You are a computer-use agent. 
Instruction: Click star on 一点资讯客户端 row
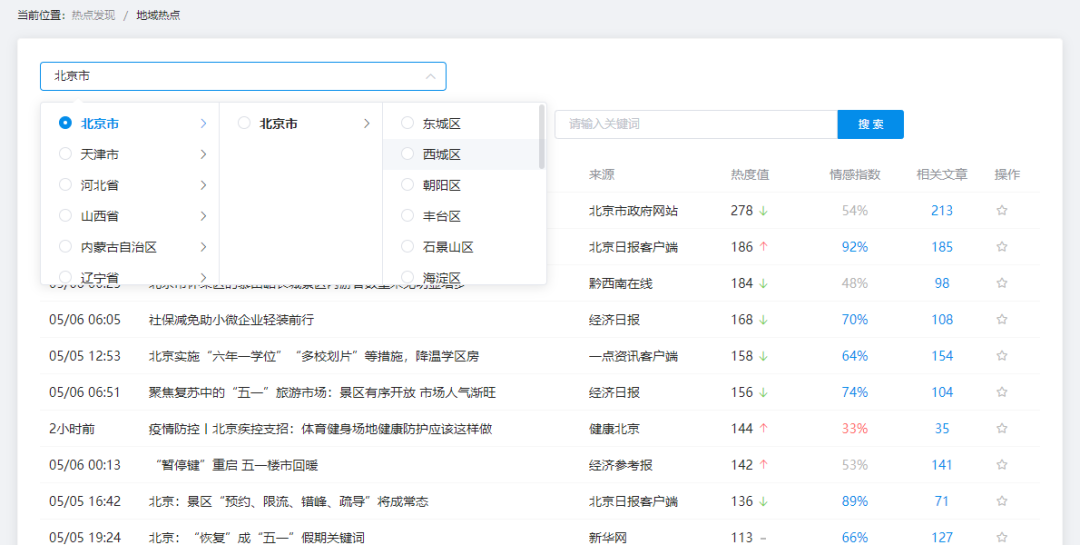tap(1002, 356)
